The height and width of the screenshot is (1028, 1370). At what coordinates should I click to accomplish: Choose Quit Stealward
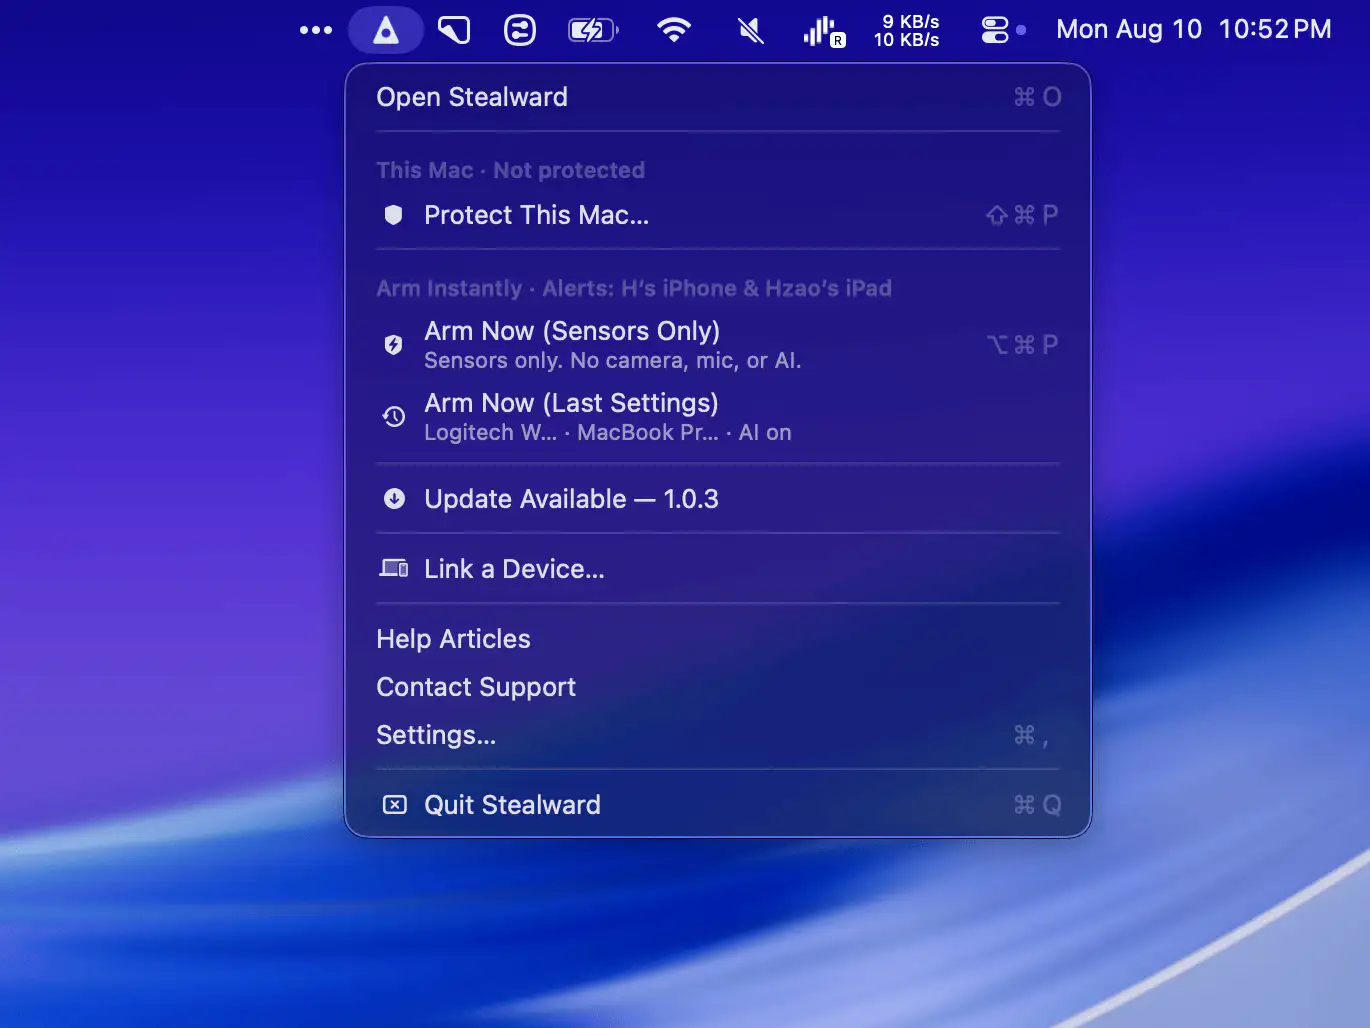718,805
